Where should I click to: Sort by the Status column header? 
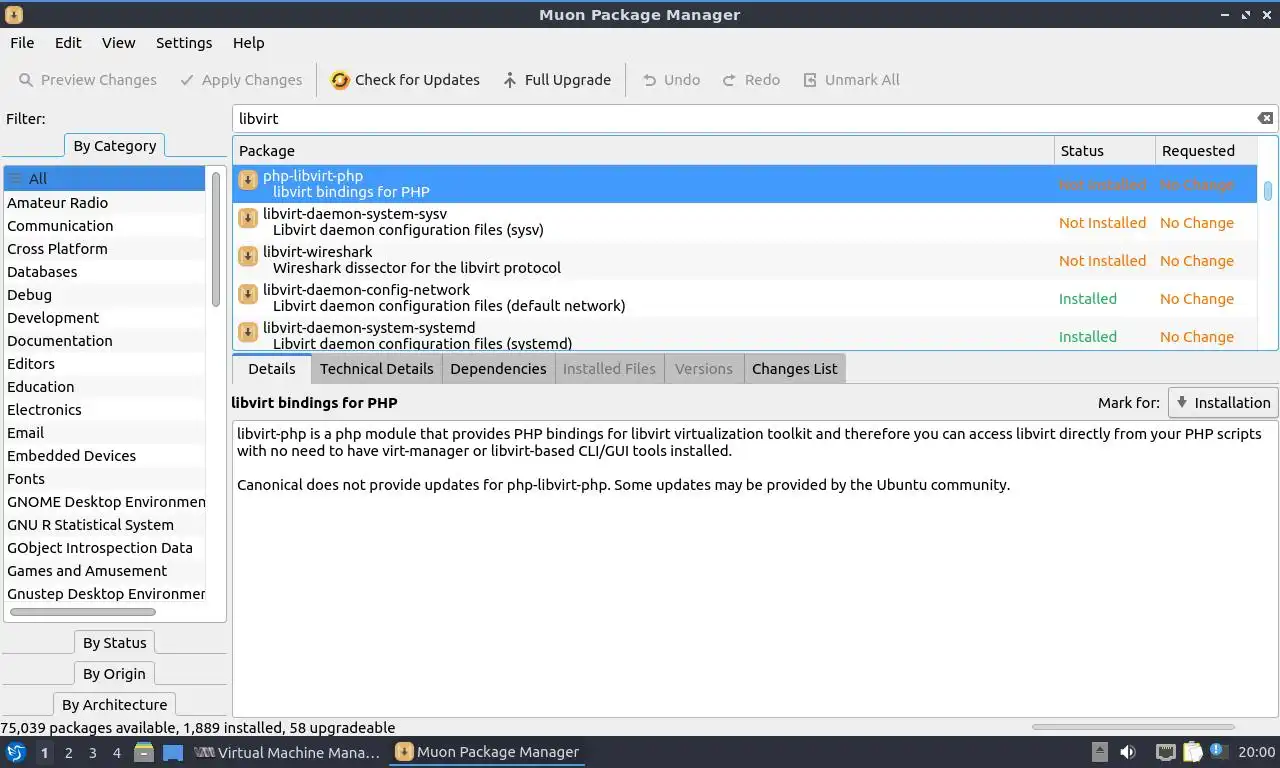tap(1104, 151)
